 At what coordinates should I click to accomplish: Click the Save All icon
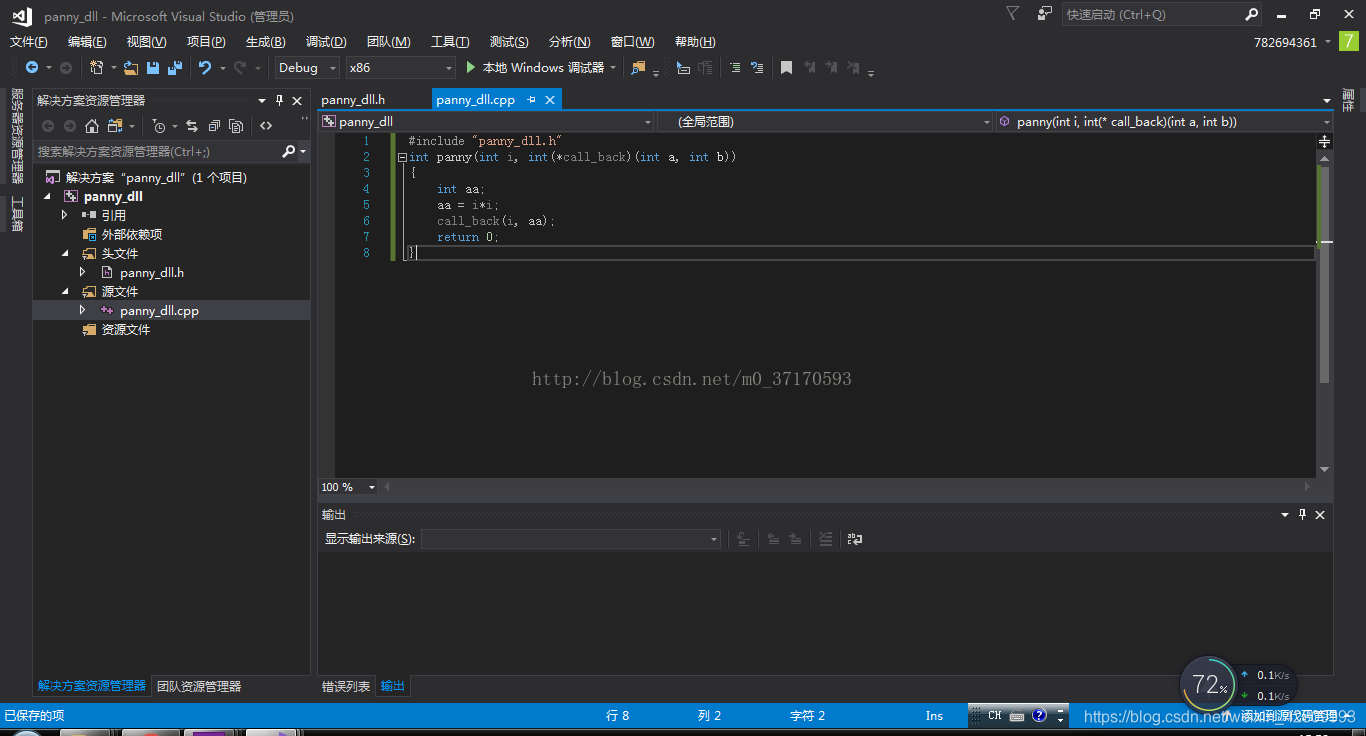pyautogui.click(x=175, y=68)
